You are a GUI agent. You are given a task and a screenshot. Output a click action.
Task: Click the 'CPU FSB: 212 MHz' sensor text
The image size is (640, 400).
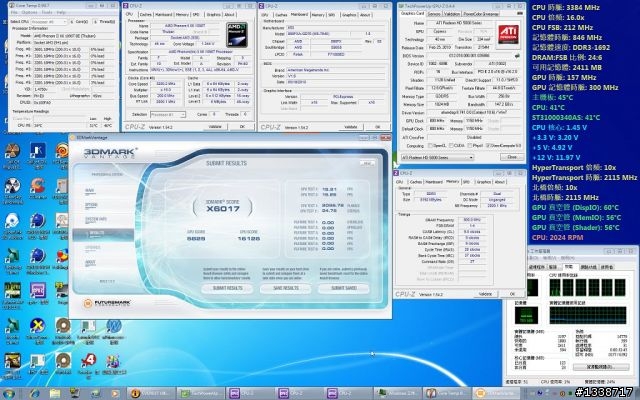point(562,27)
